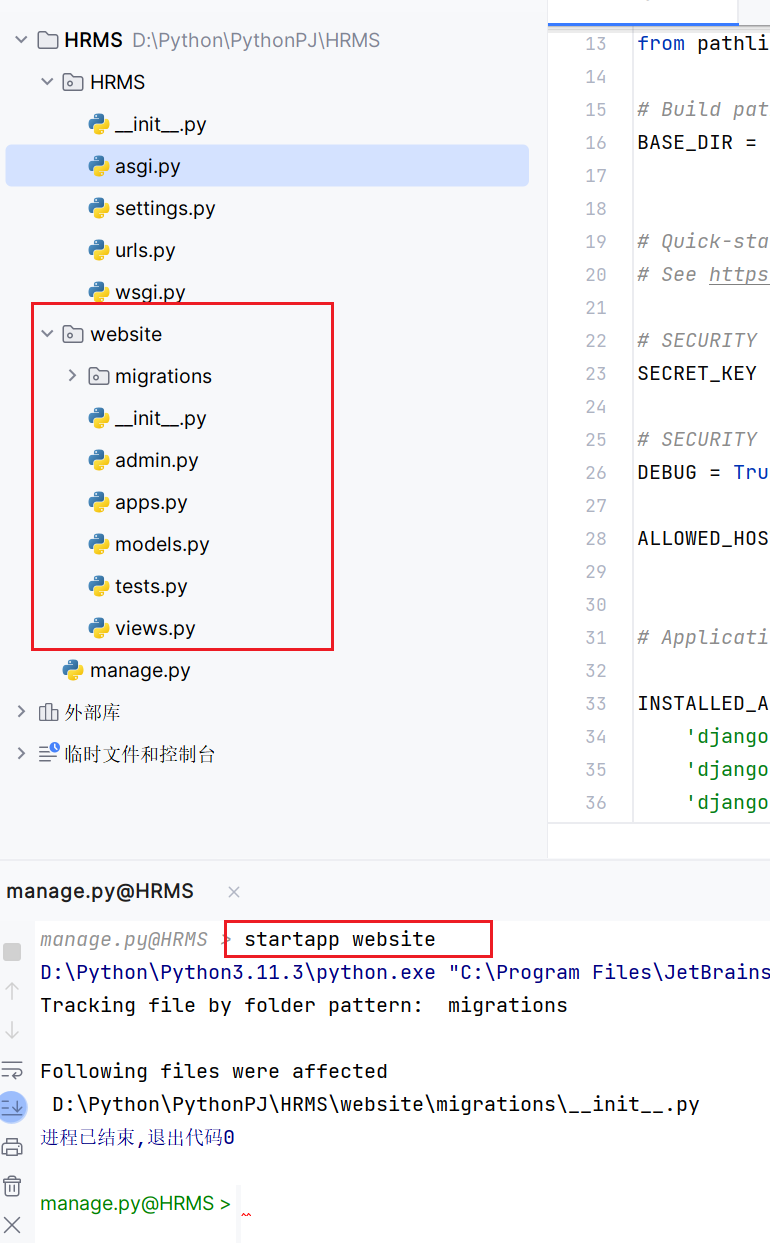
Task: Expand the migrations folder
Action: [x=72, y=376]
